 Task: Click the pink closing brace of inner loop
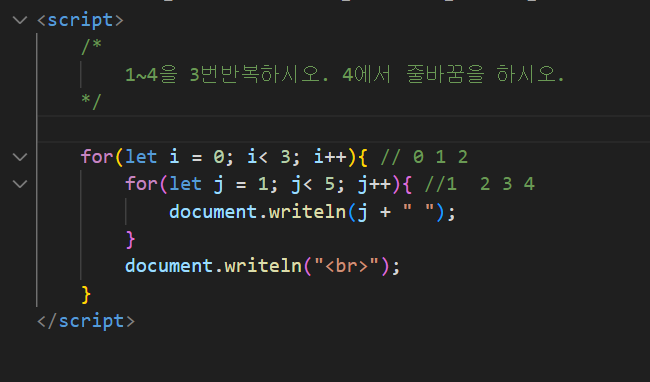[x=131, y=239]
